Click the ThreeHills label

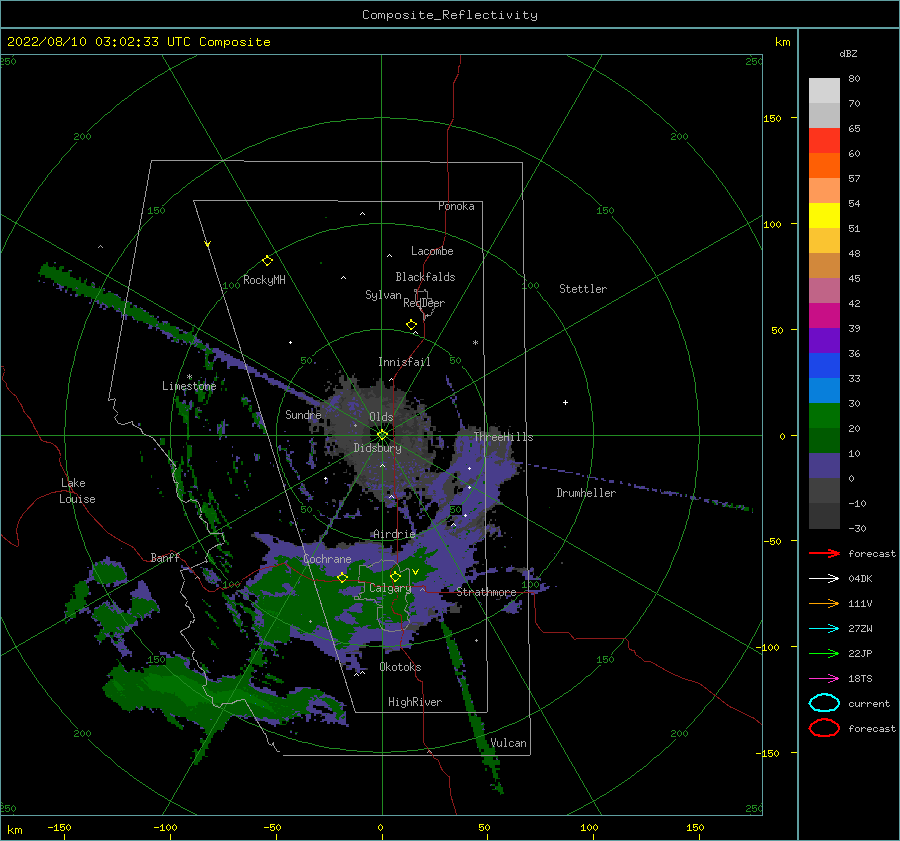point(503,437)
